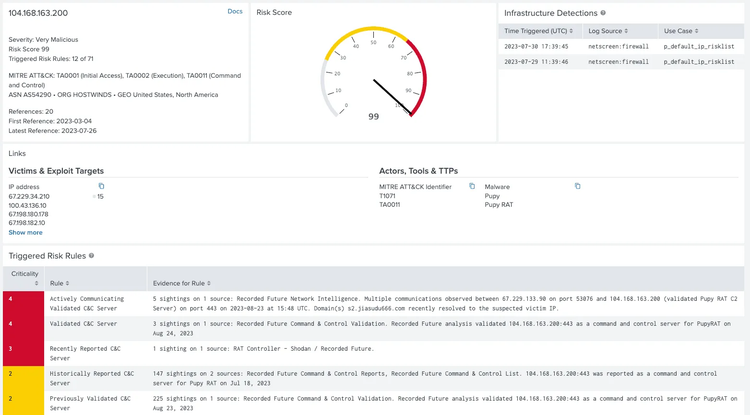Click the Infrastructure Detections help icon
The width and height of the screenshot is (750, 415).
tap(602, 13)
